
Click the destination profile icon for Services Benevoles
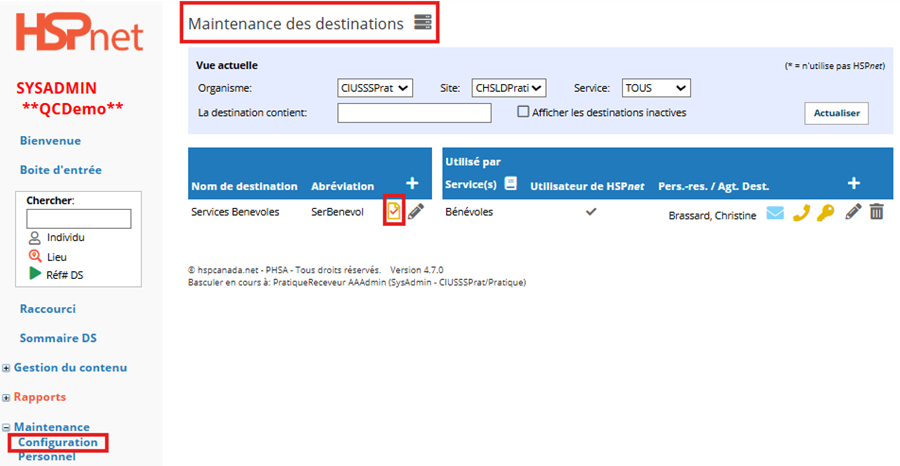pos(394,211)
